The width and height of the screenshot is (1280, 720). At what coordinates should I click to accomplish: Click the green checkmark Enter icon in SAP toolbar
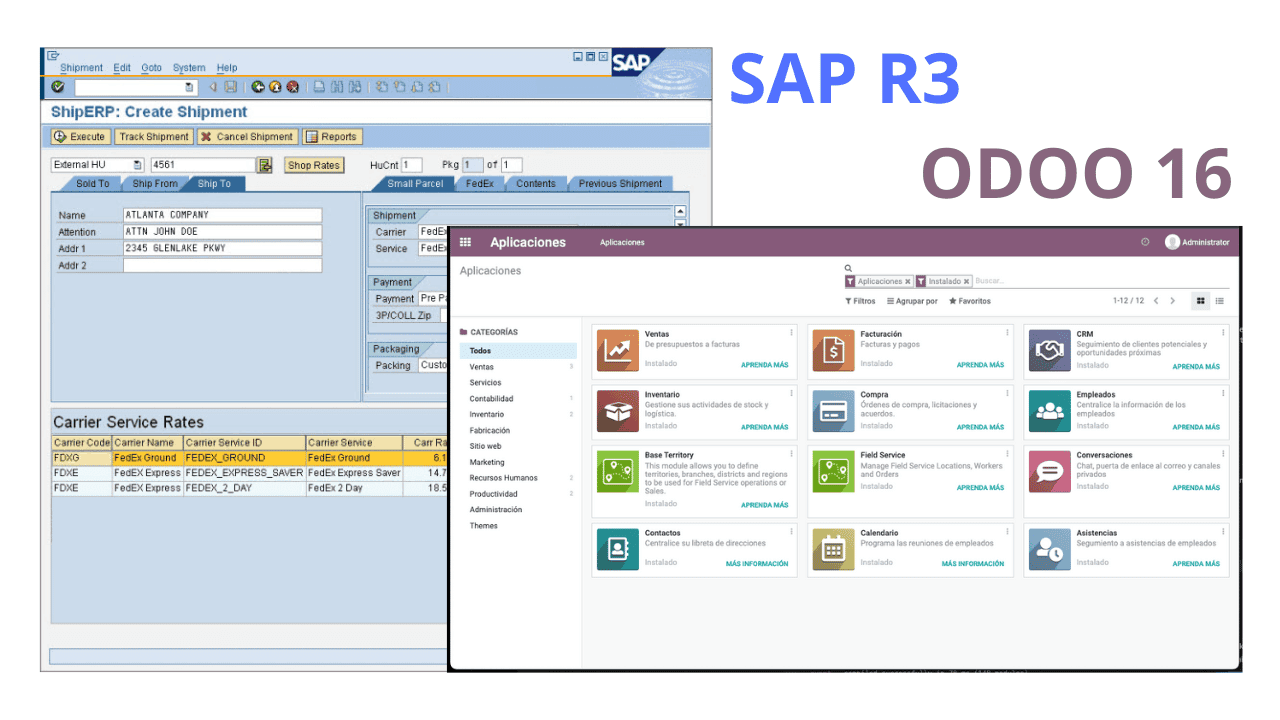pos(58,87)
